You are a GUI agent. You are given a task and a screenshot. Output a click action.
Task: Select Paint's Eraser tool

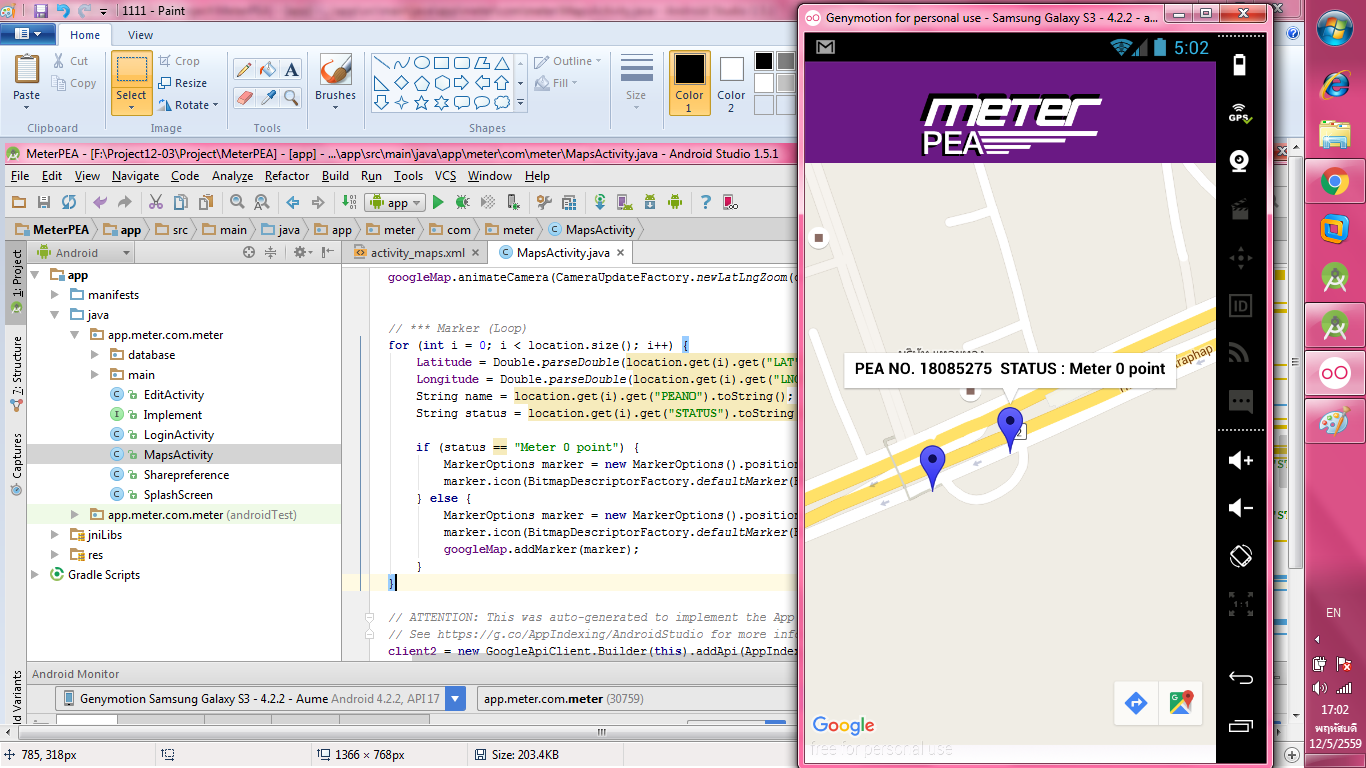pos(243,97)
